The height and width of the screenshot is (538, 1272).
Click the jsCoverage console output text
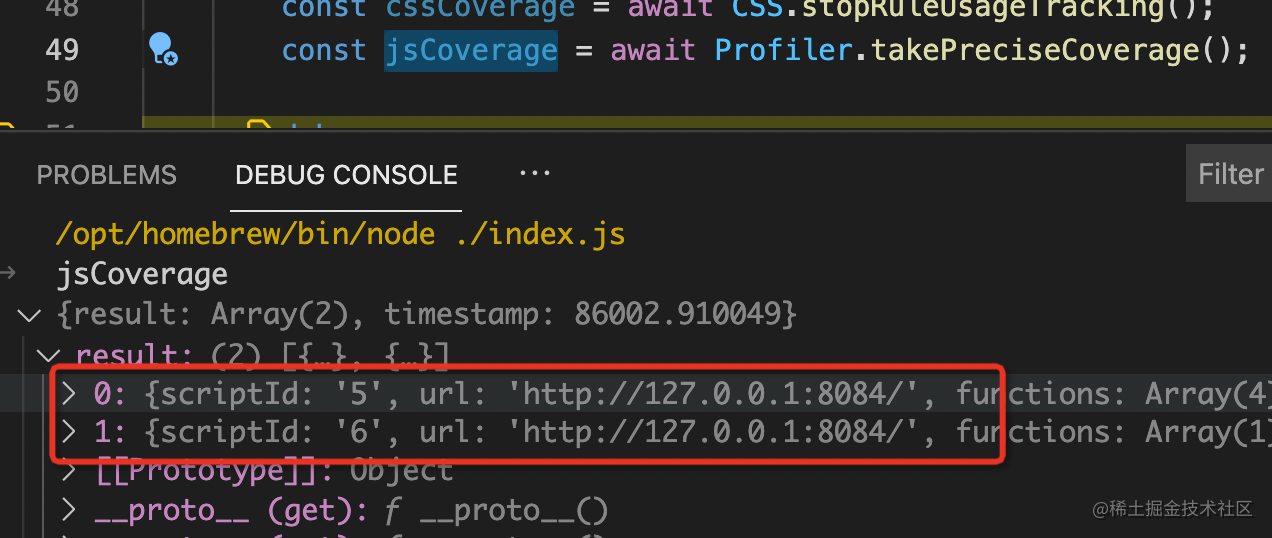coord(142,274)
